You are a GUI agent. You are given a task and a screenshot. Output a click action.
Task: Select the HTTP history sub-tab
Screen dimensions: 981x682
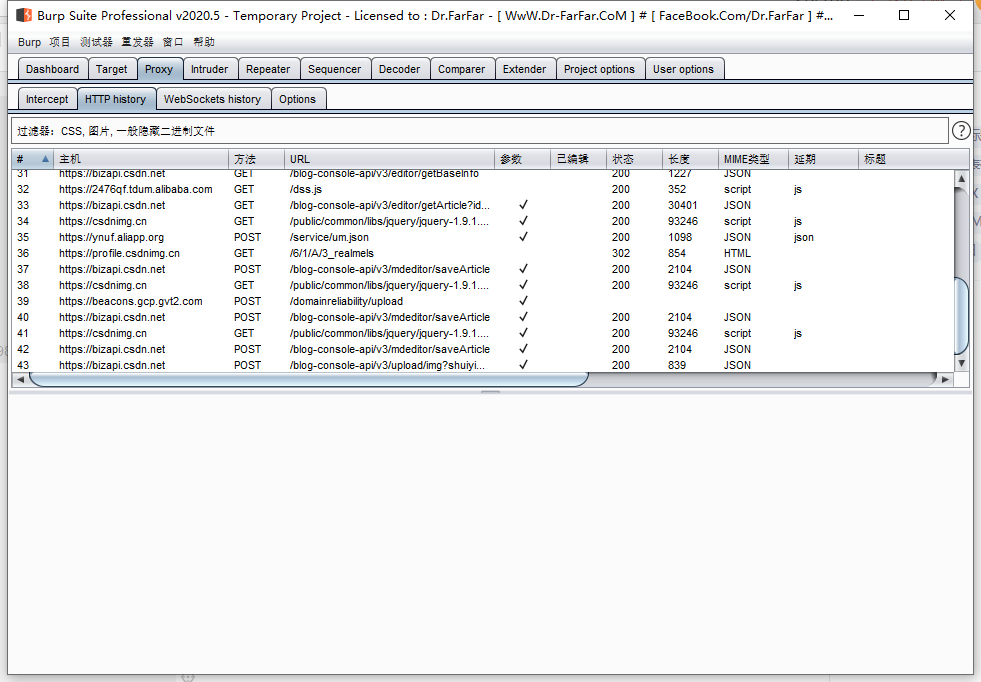(x=116, y=99)
